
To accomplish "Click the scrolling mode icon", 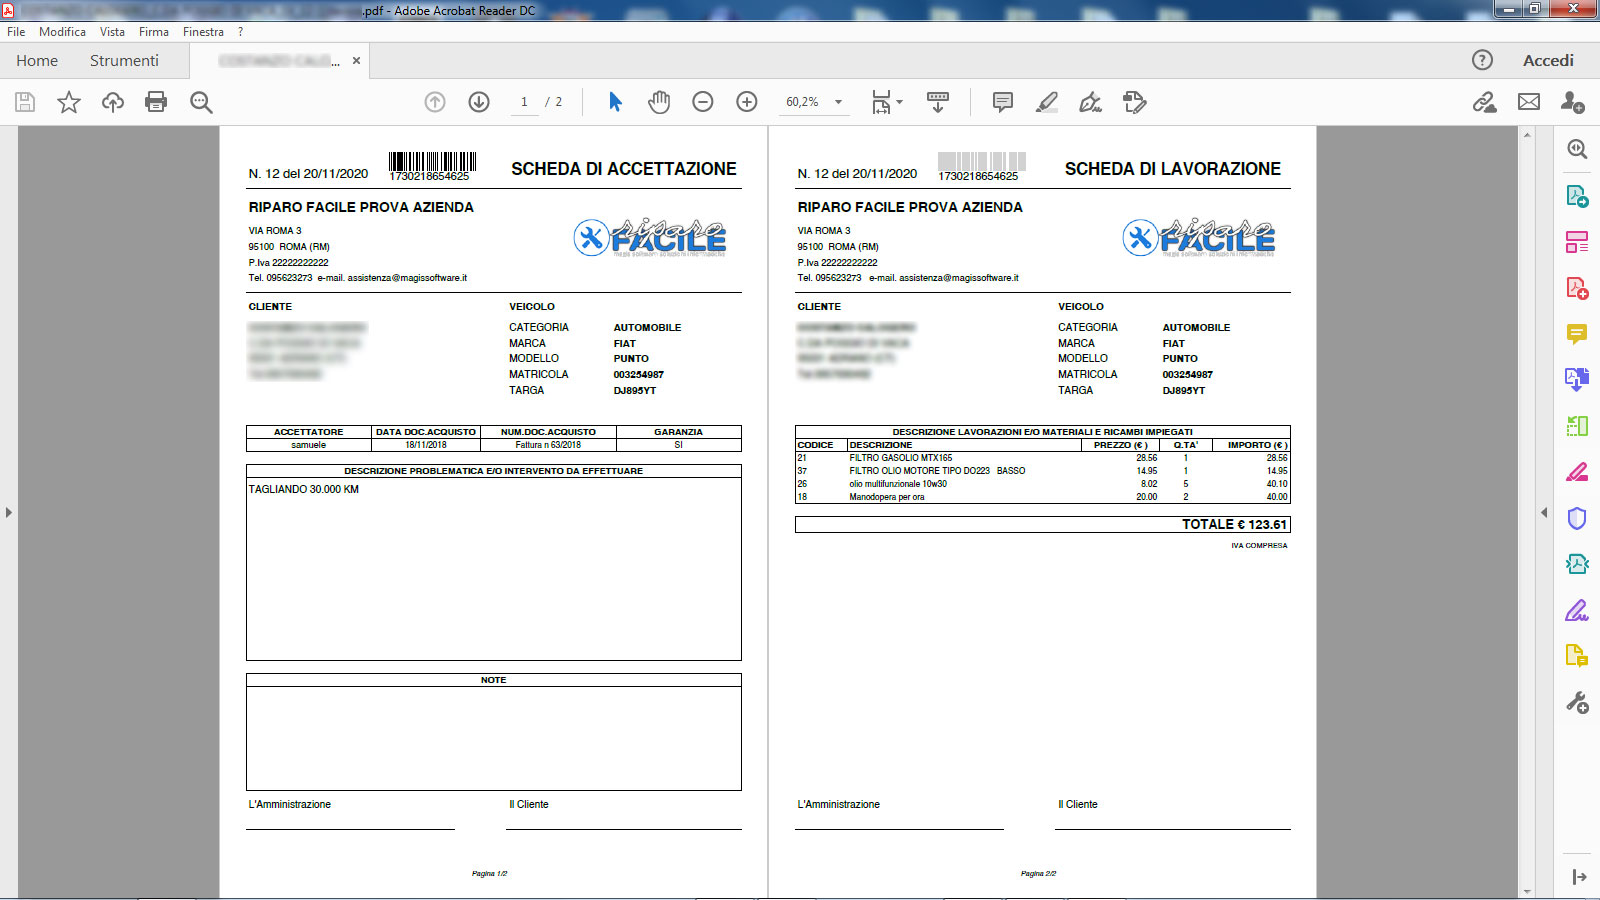I will [938, 102].
